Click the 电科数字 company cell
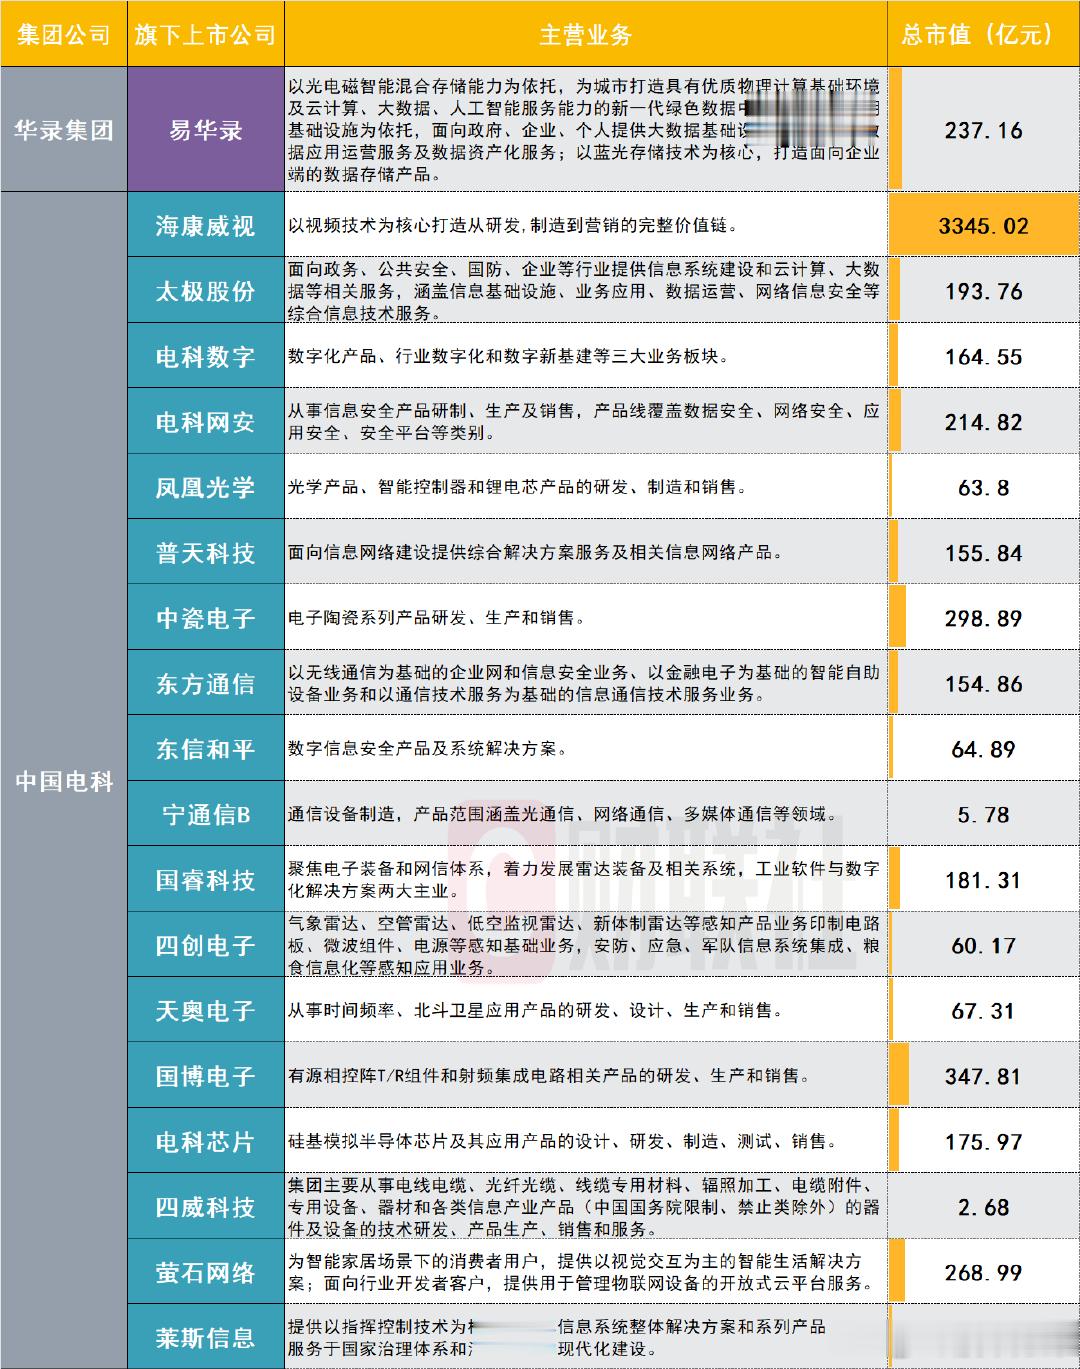1080x1369 pixels. (206, 357)
